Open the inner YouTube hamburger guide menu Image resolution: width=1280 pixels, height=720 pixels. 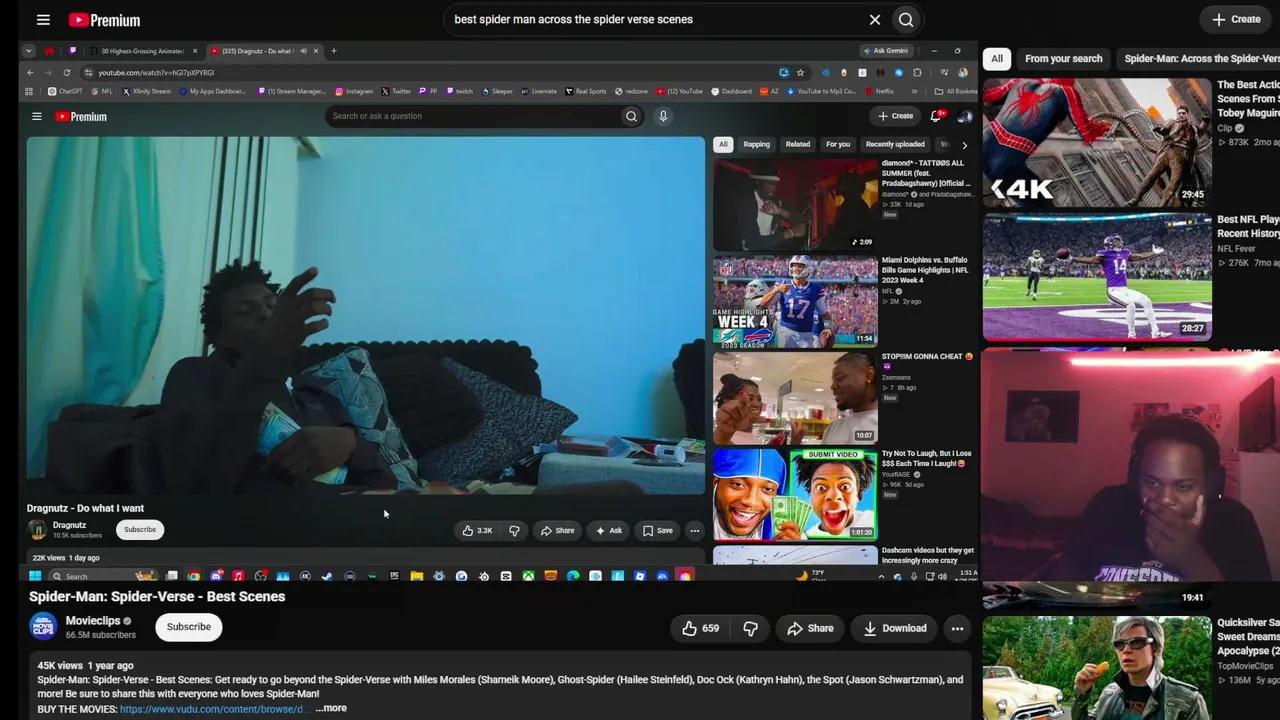coord(37,116)
